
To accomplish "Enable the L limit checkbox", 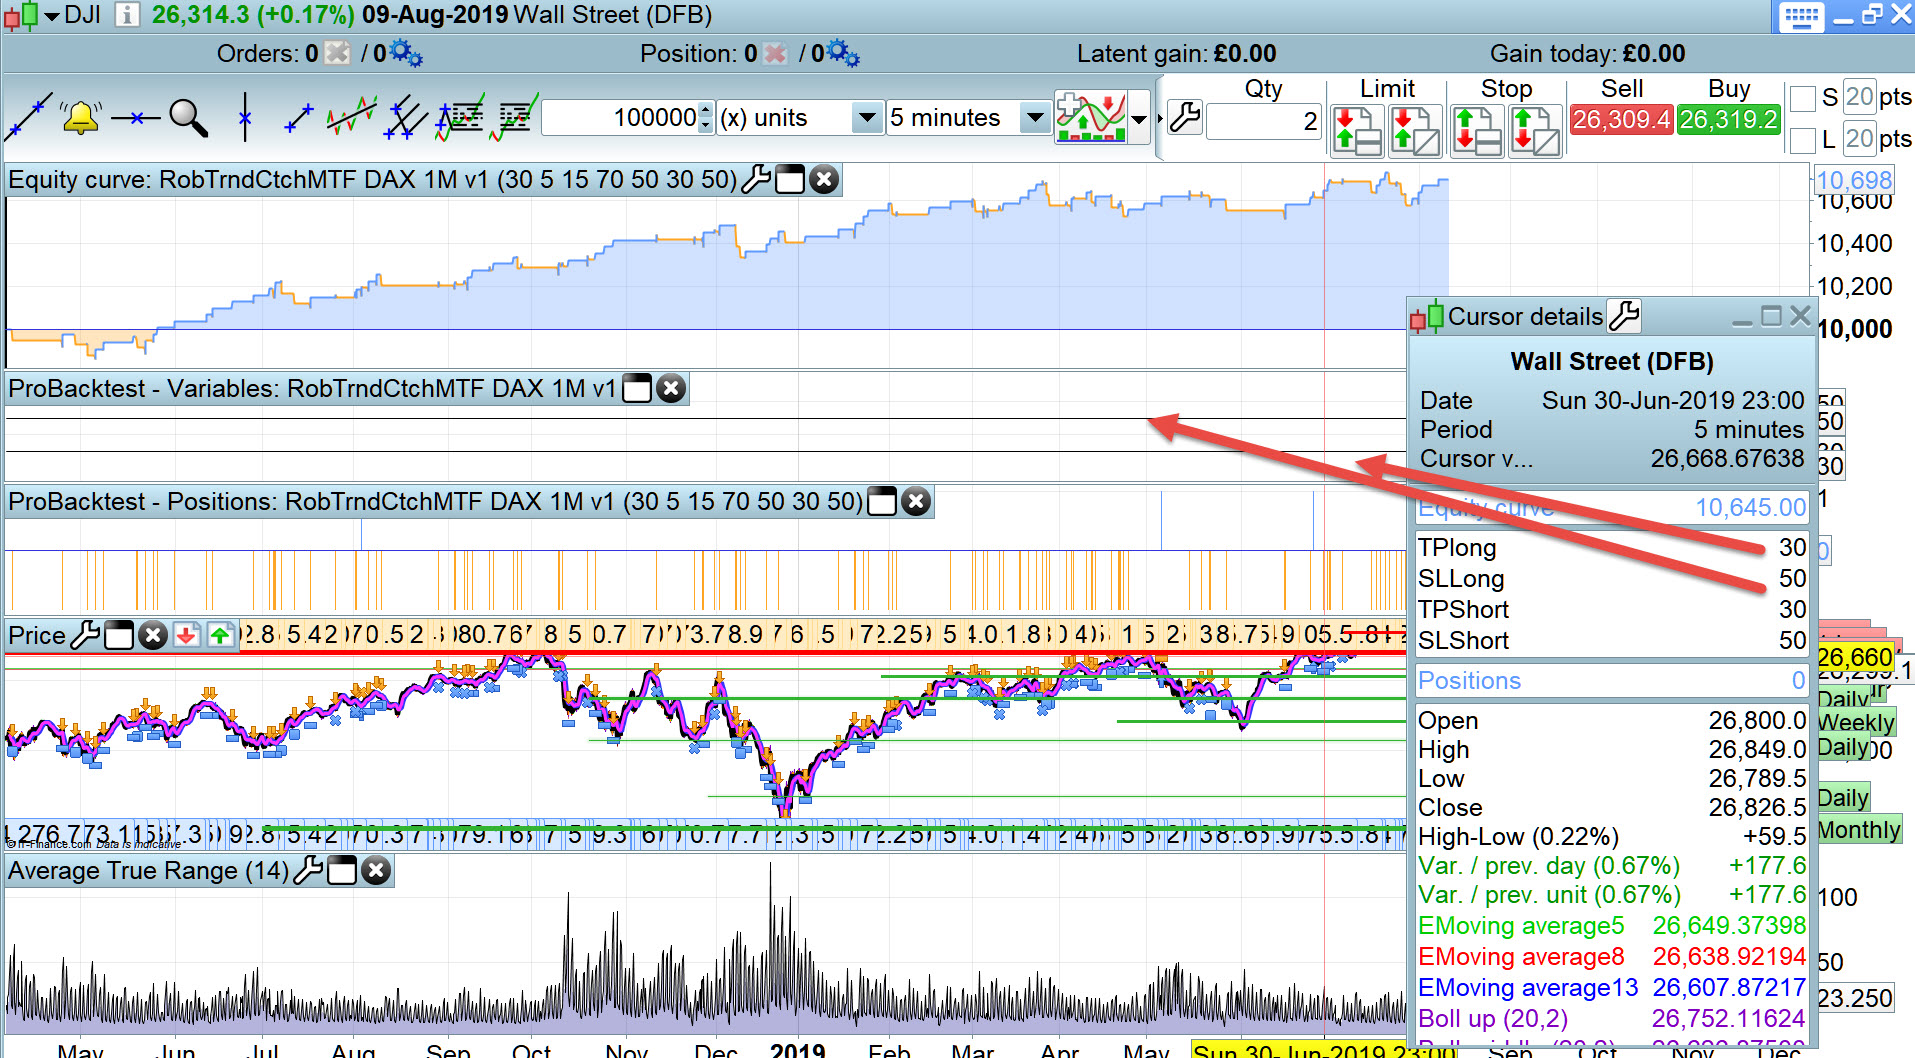I will pyautogui.click(x=1802, y=139).
